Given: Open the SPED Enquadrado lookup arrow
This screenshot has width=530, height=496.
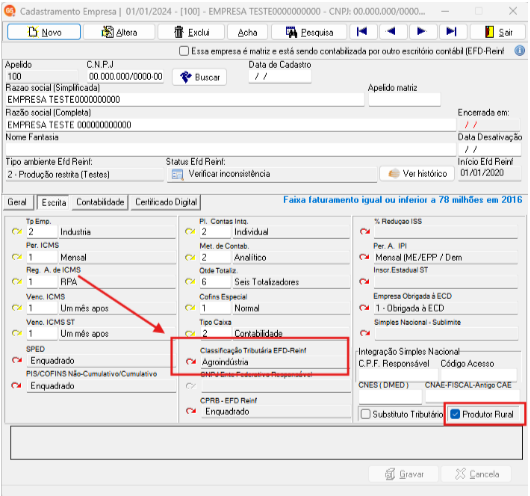Looking at the screenshot, I should pyautogui.click(x=17, y=360).
